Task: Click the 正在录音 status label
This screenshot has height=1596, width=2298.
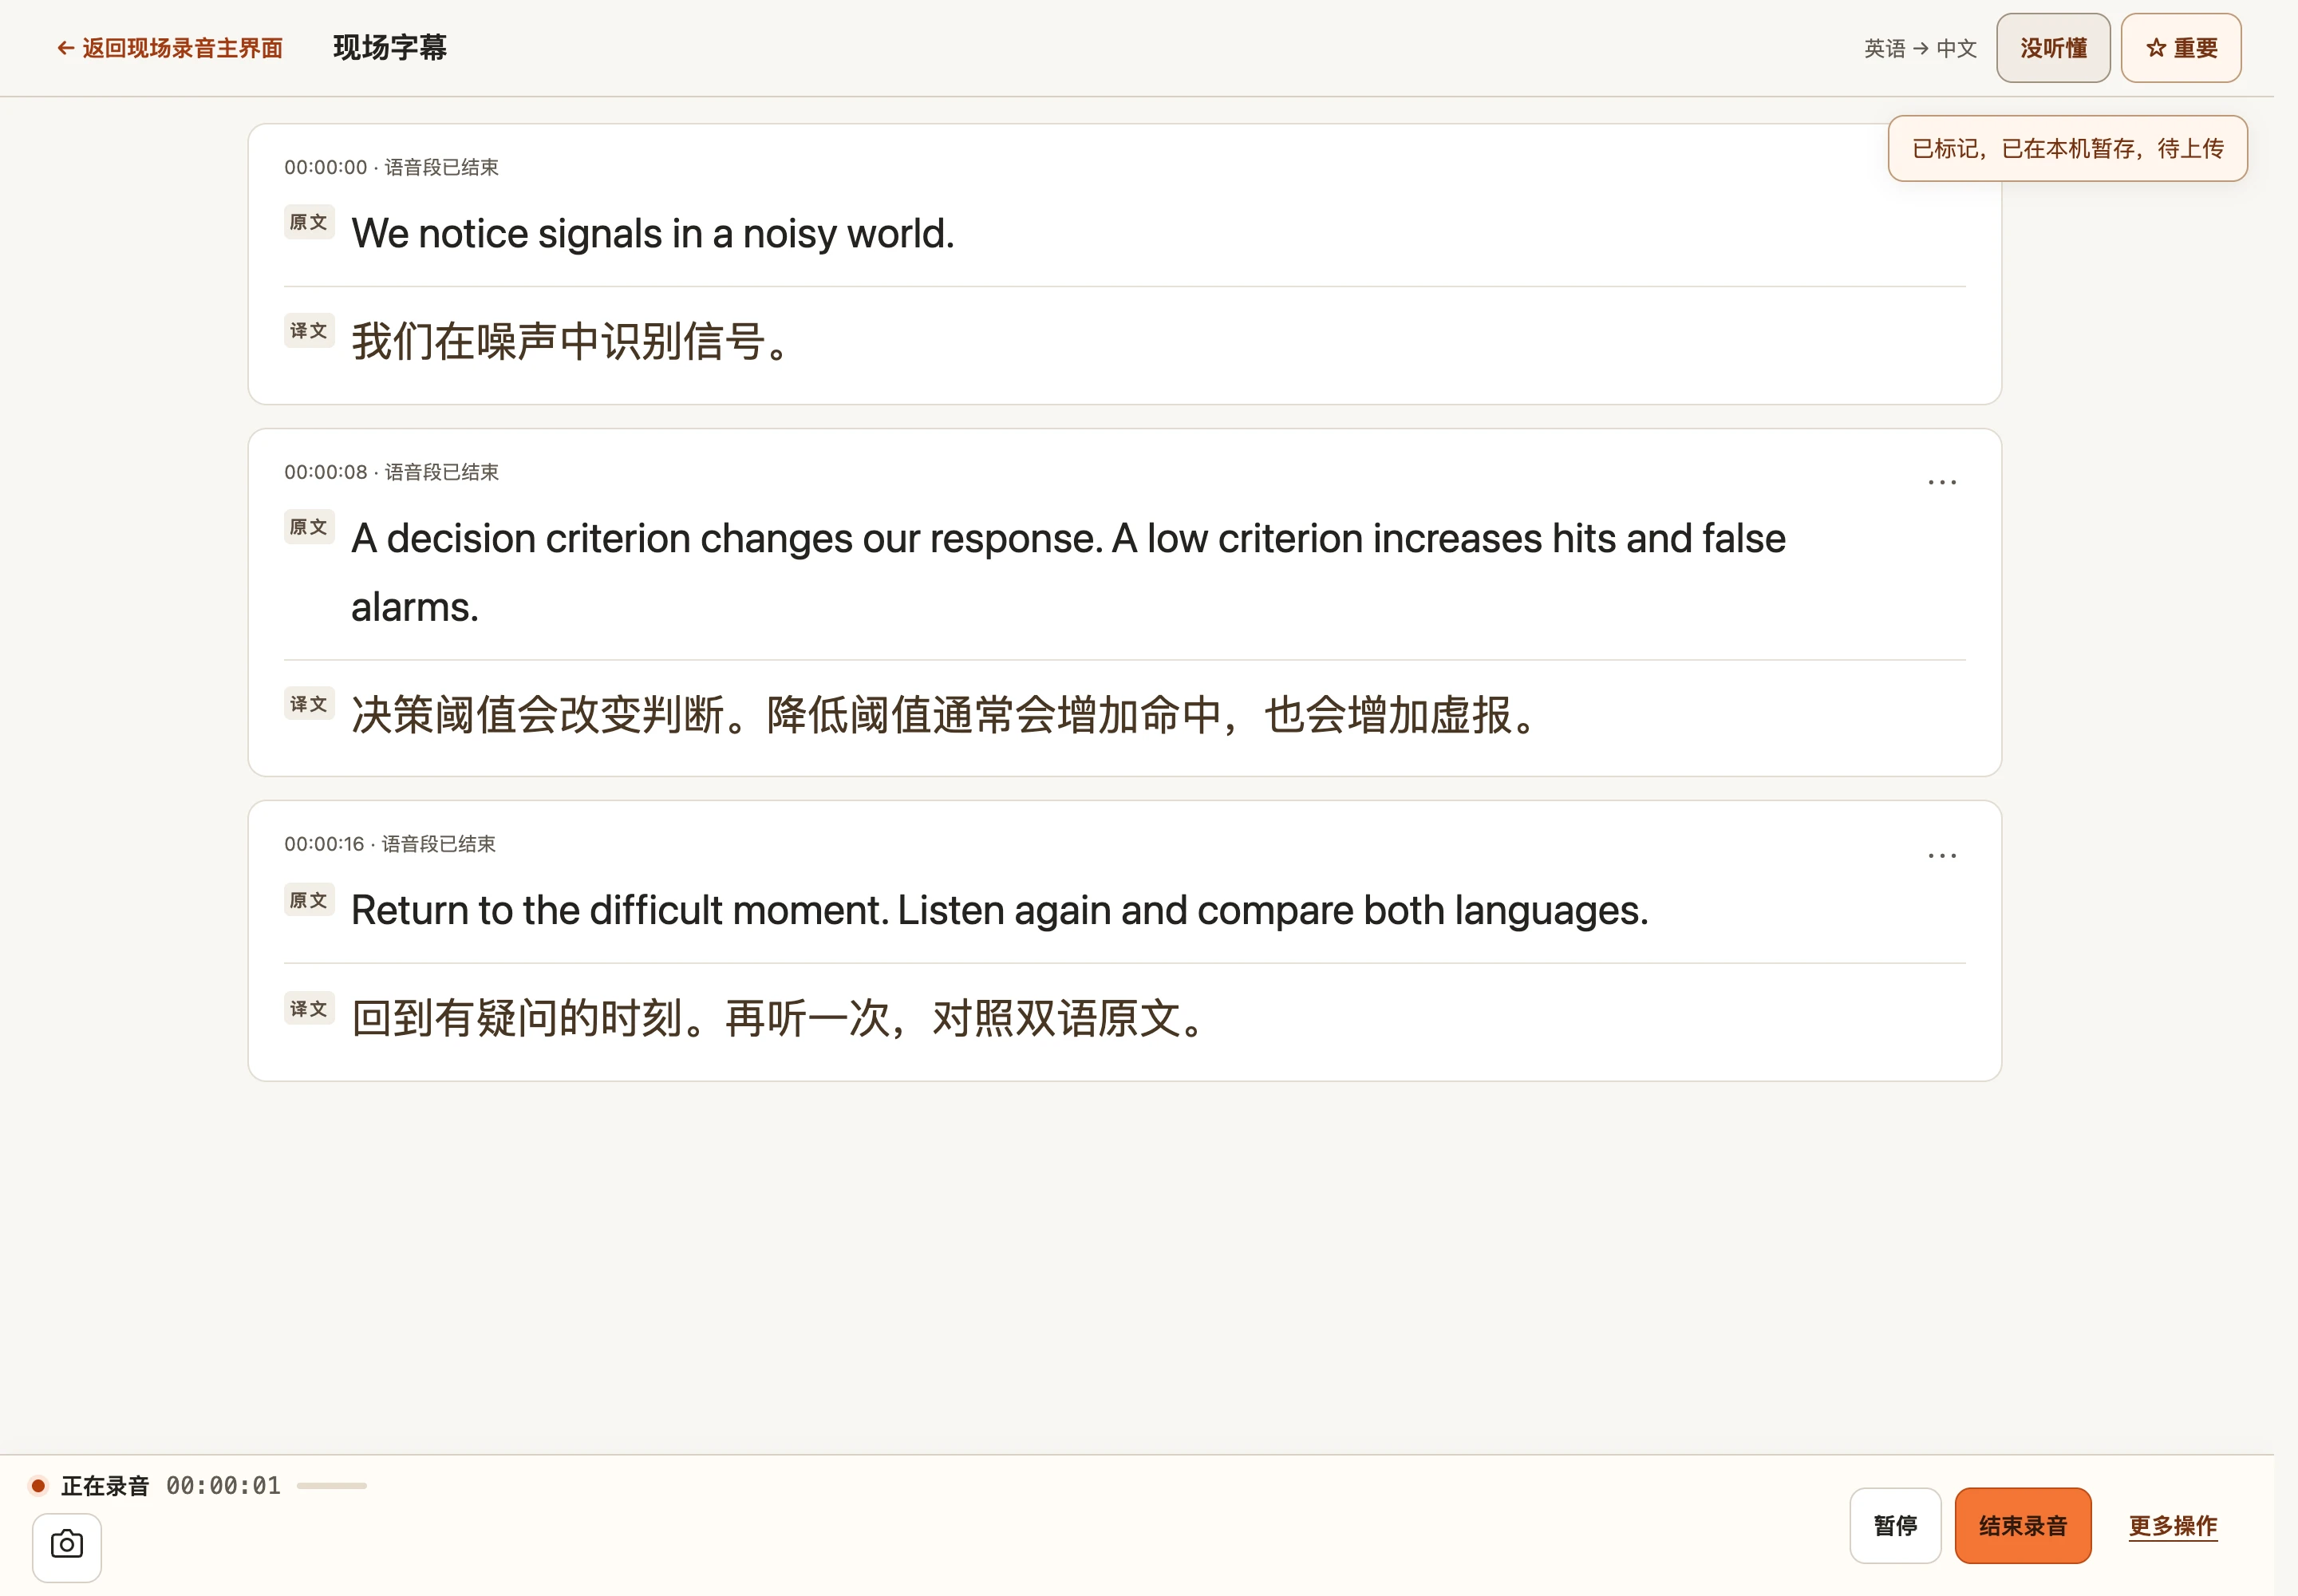Action: point(105,1486)
